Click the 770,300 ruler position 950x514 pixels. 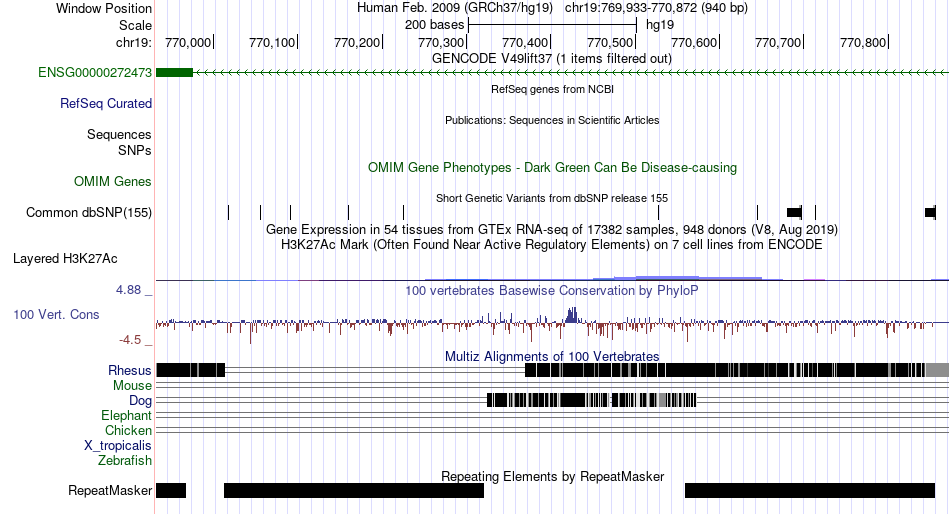442,42
